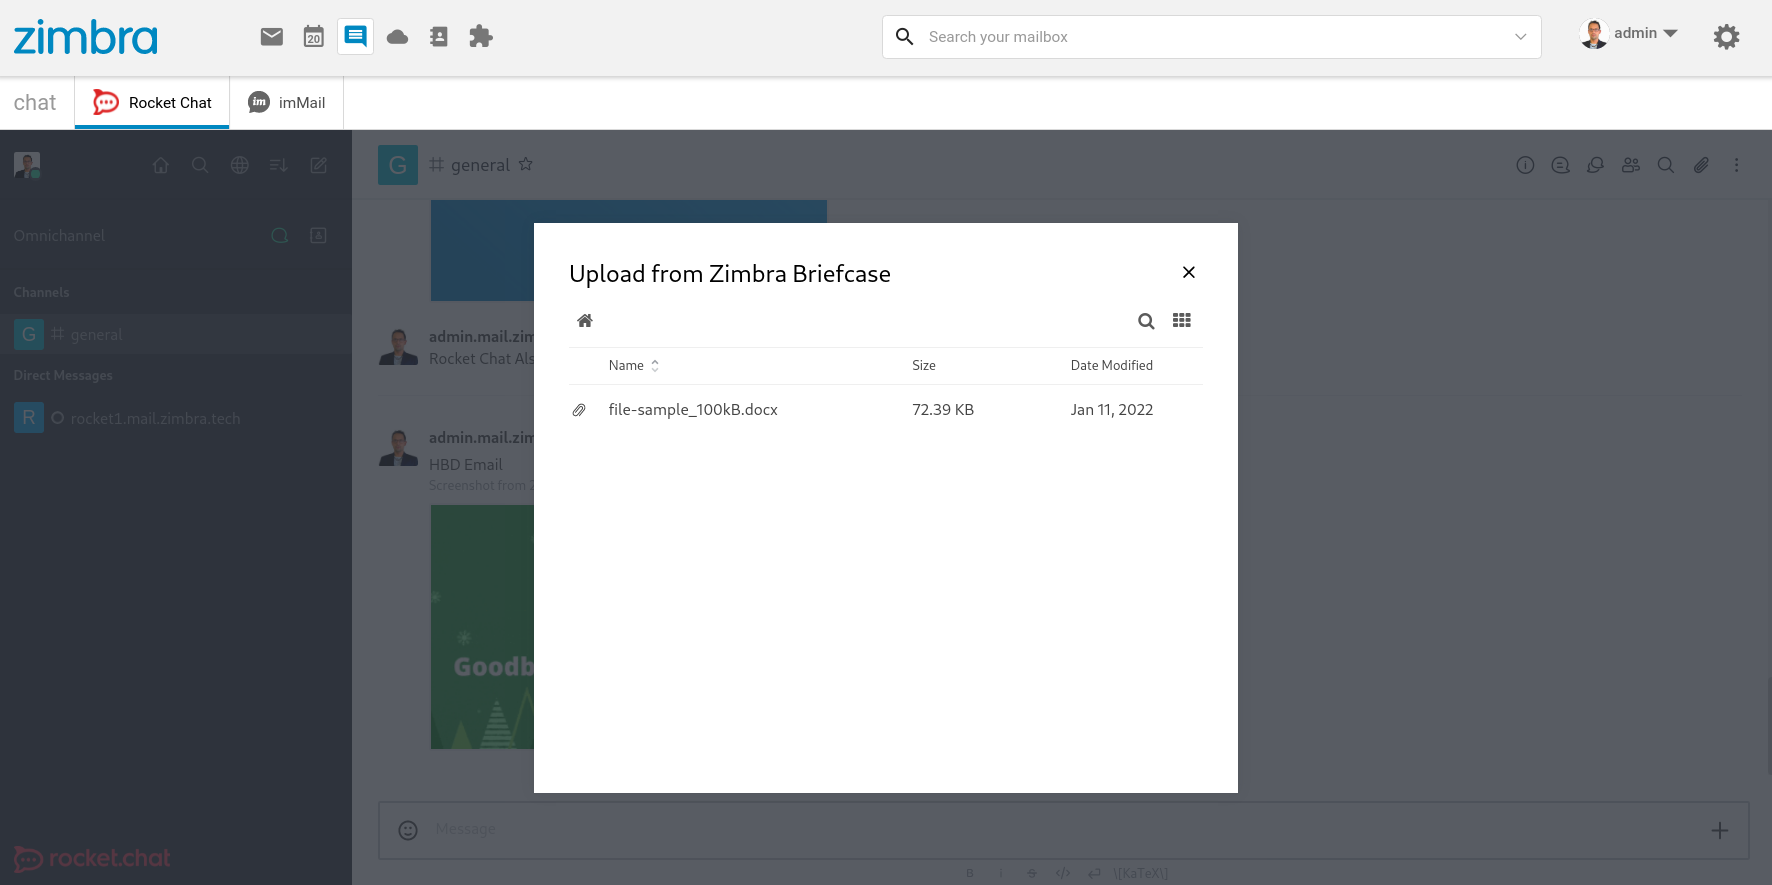Favorite the general channel star
The height and width of the screenshot is (885, 1772).
pos(526,164)
